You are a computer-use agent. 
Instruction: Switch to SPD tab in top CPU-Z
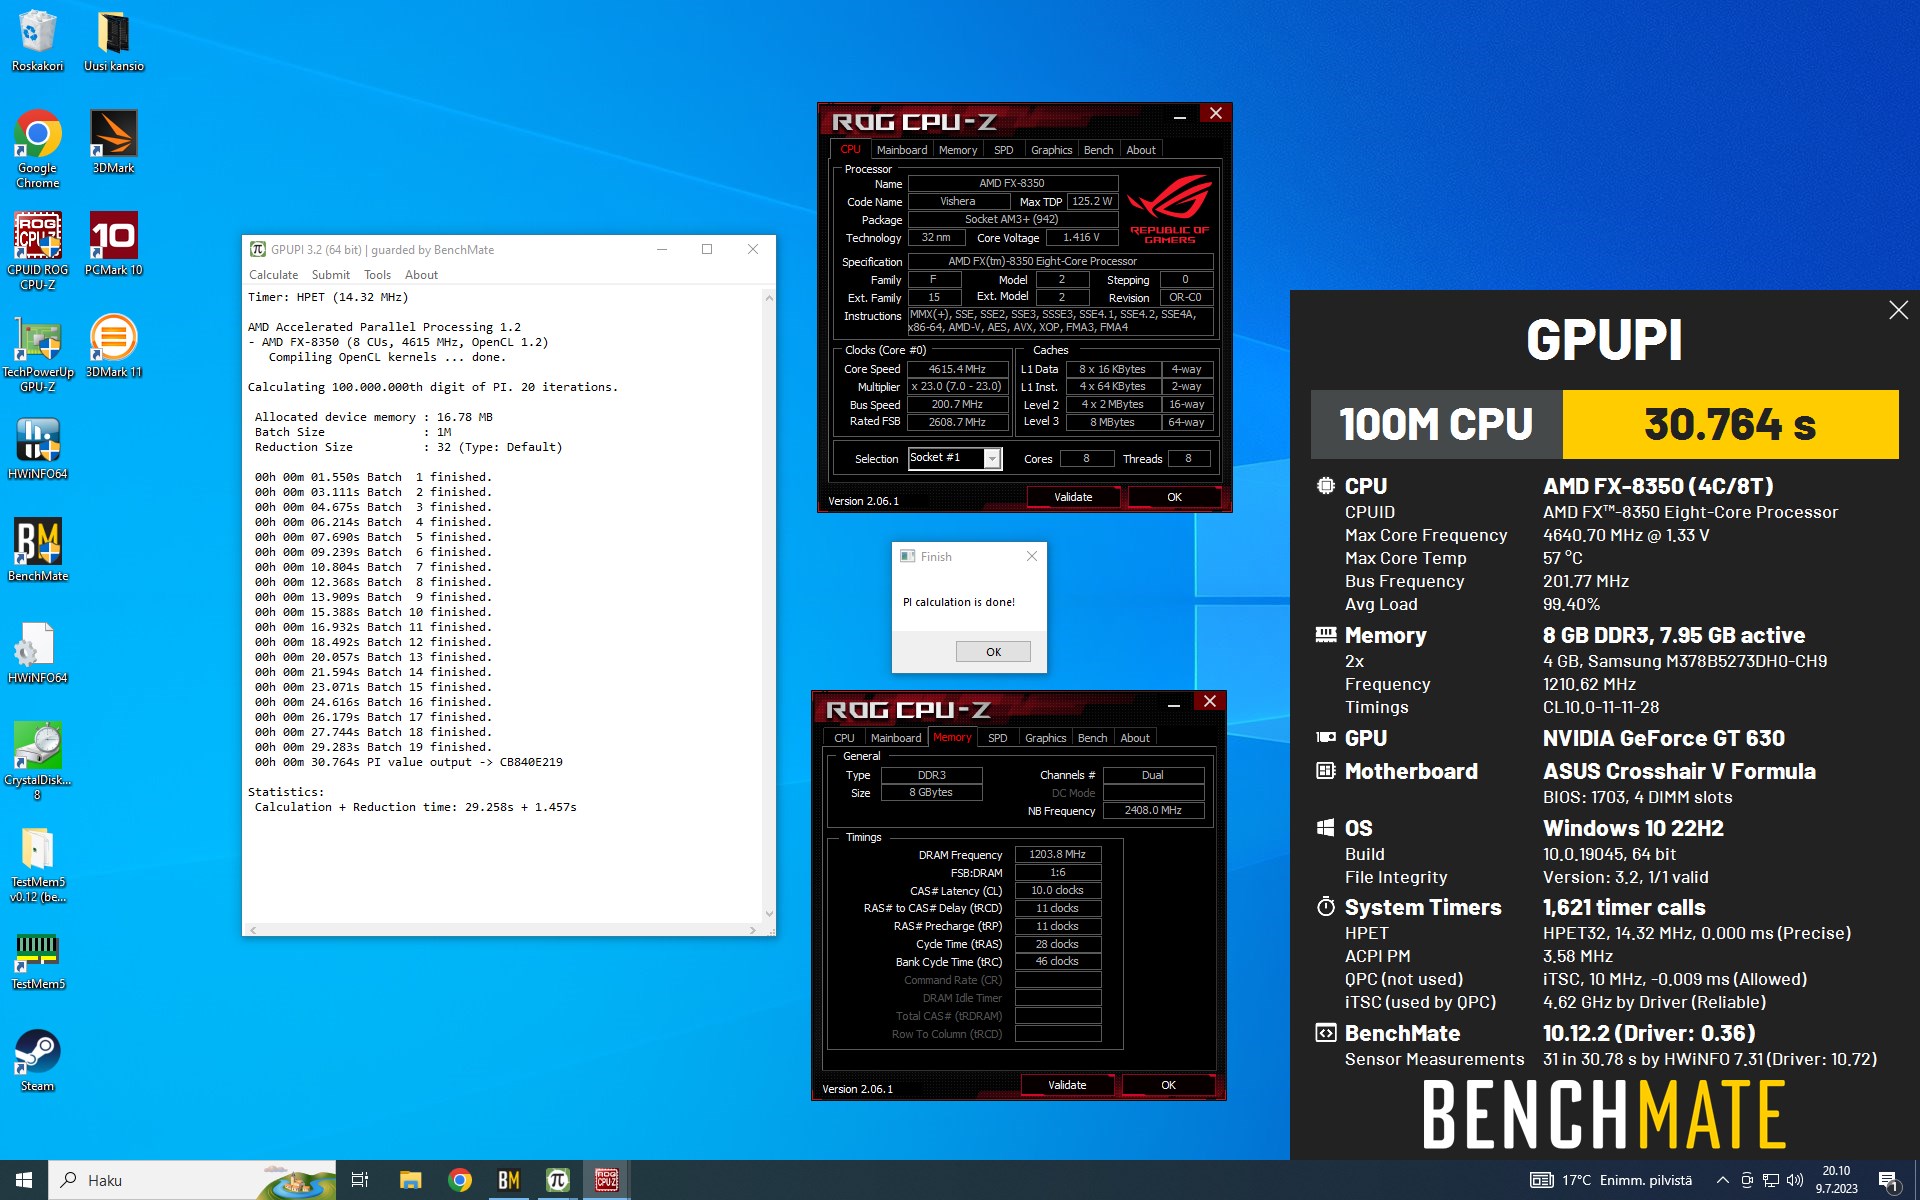[1004, 150]
